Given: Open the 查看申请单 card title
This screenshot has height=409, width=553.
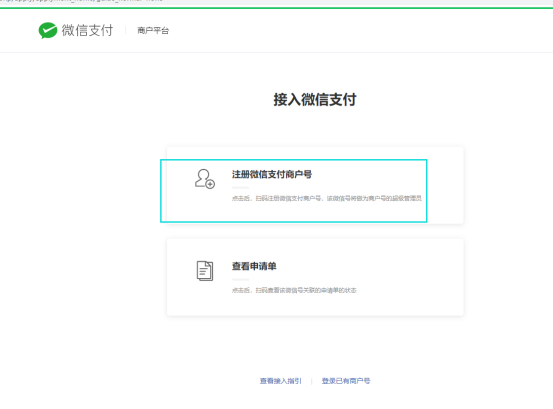Looking at the screenshot, I should (254, 266).
